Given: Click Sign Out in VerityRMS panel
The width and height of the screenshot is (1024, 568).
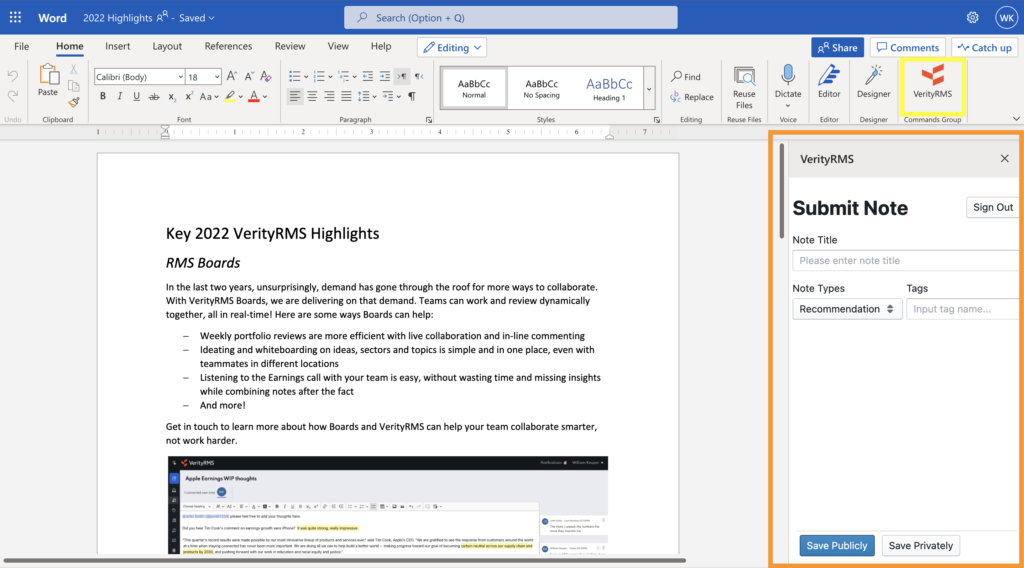Looking at the screenshot, I should [993, 208].
